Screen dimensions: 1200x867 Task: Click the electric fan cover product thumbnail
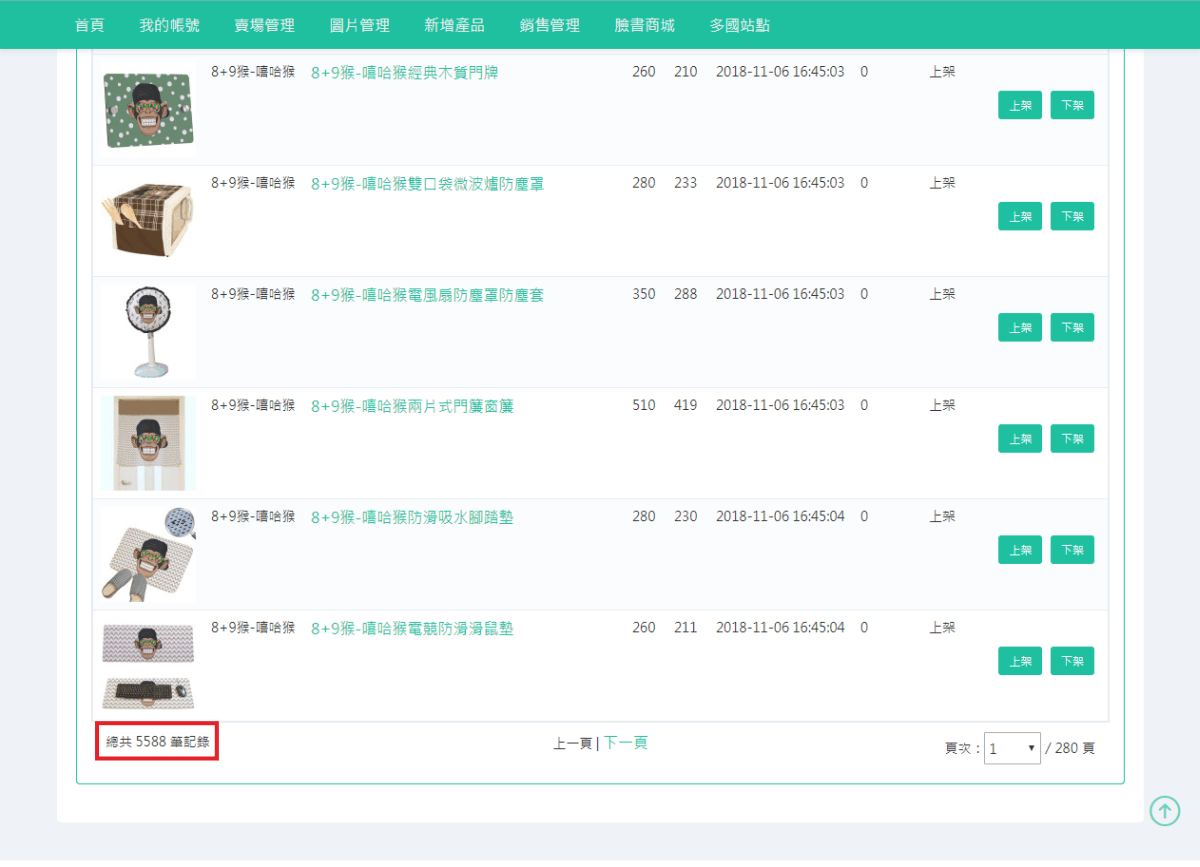pos(147,330)
